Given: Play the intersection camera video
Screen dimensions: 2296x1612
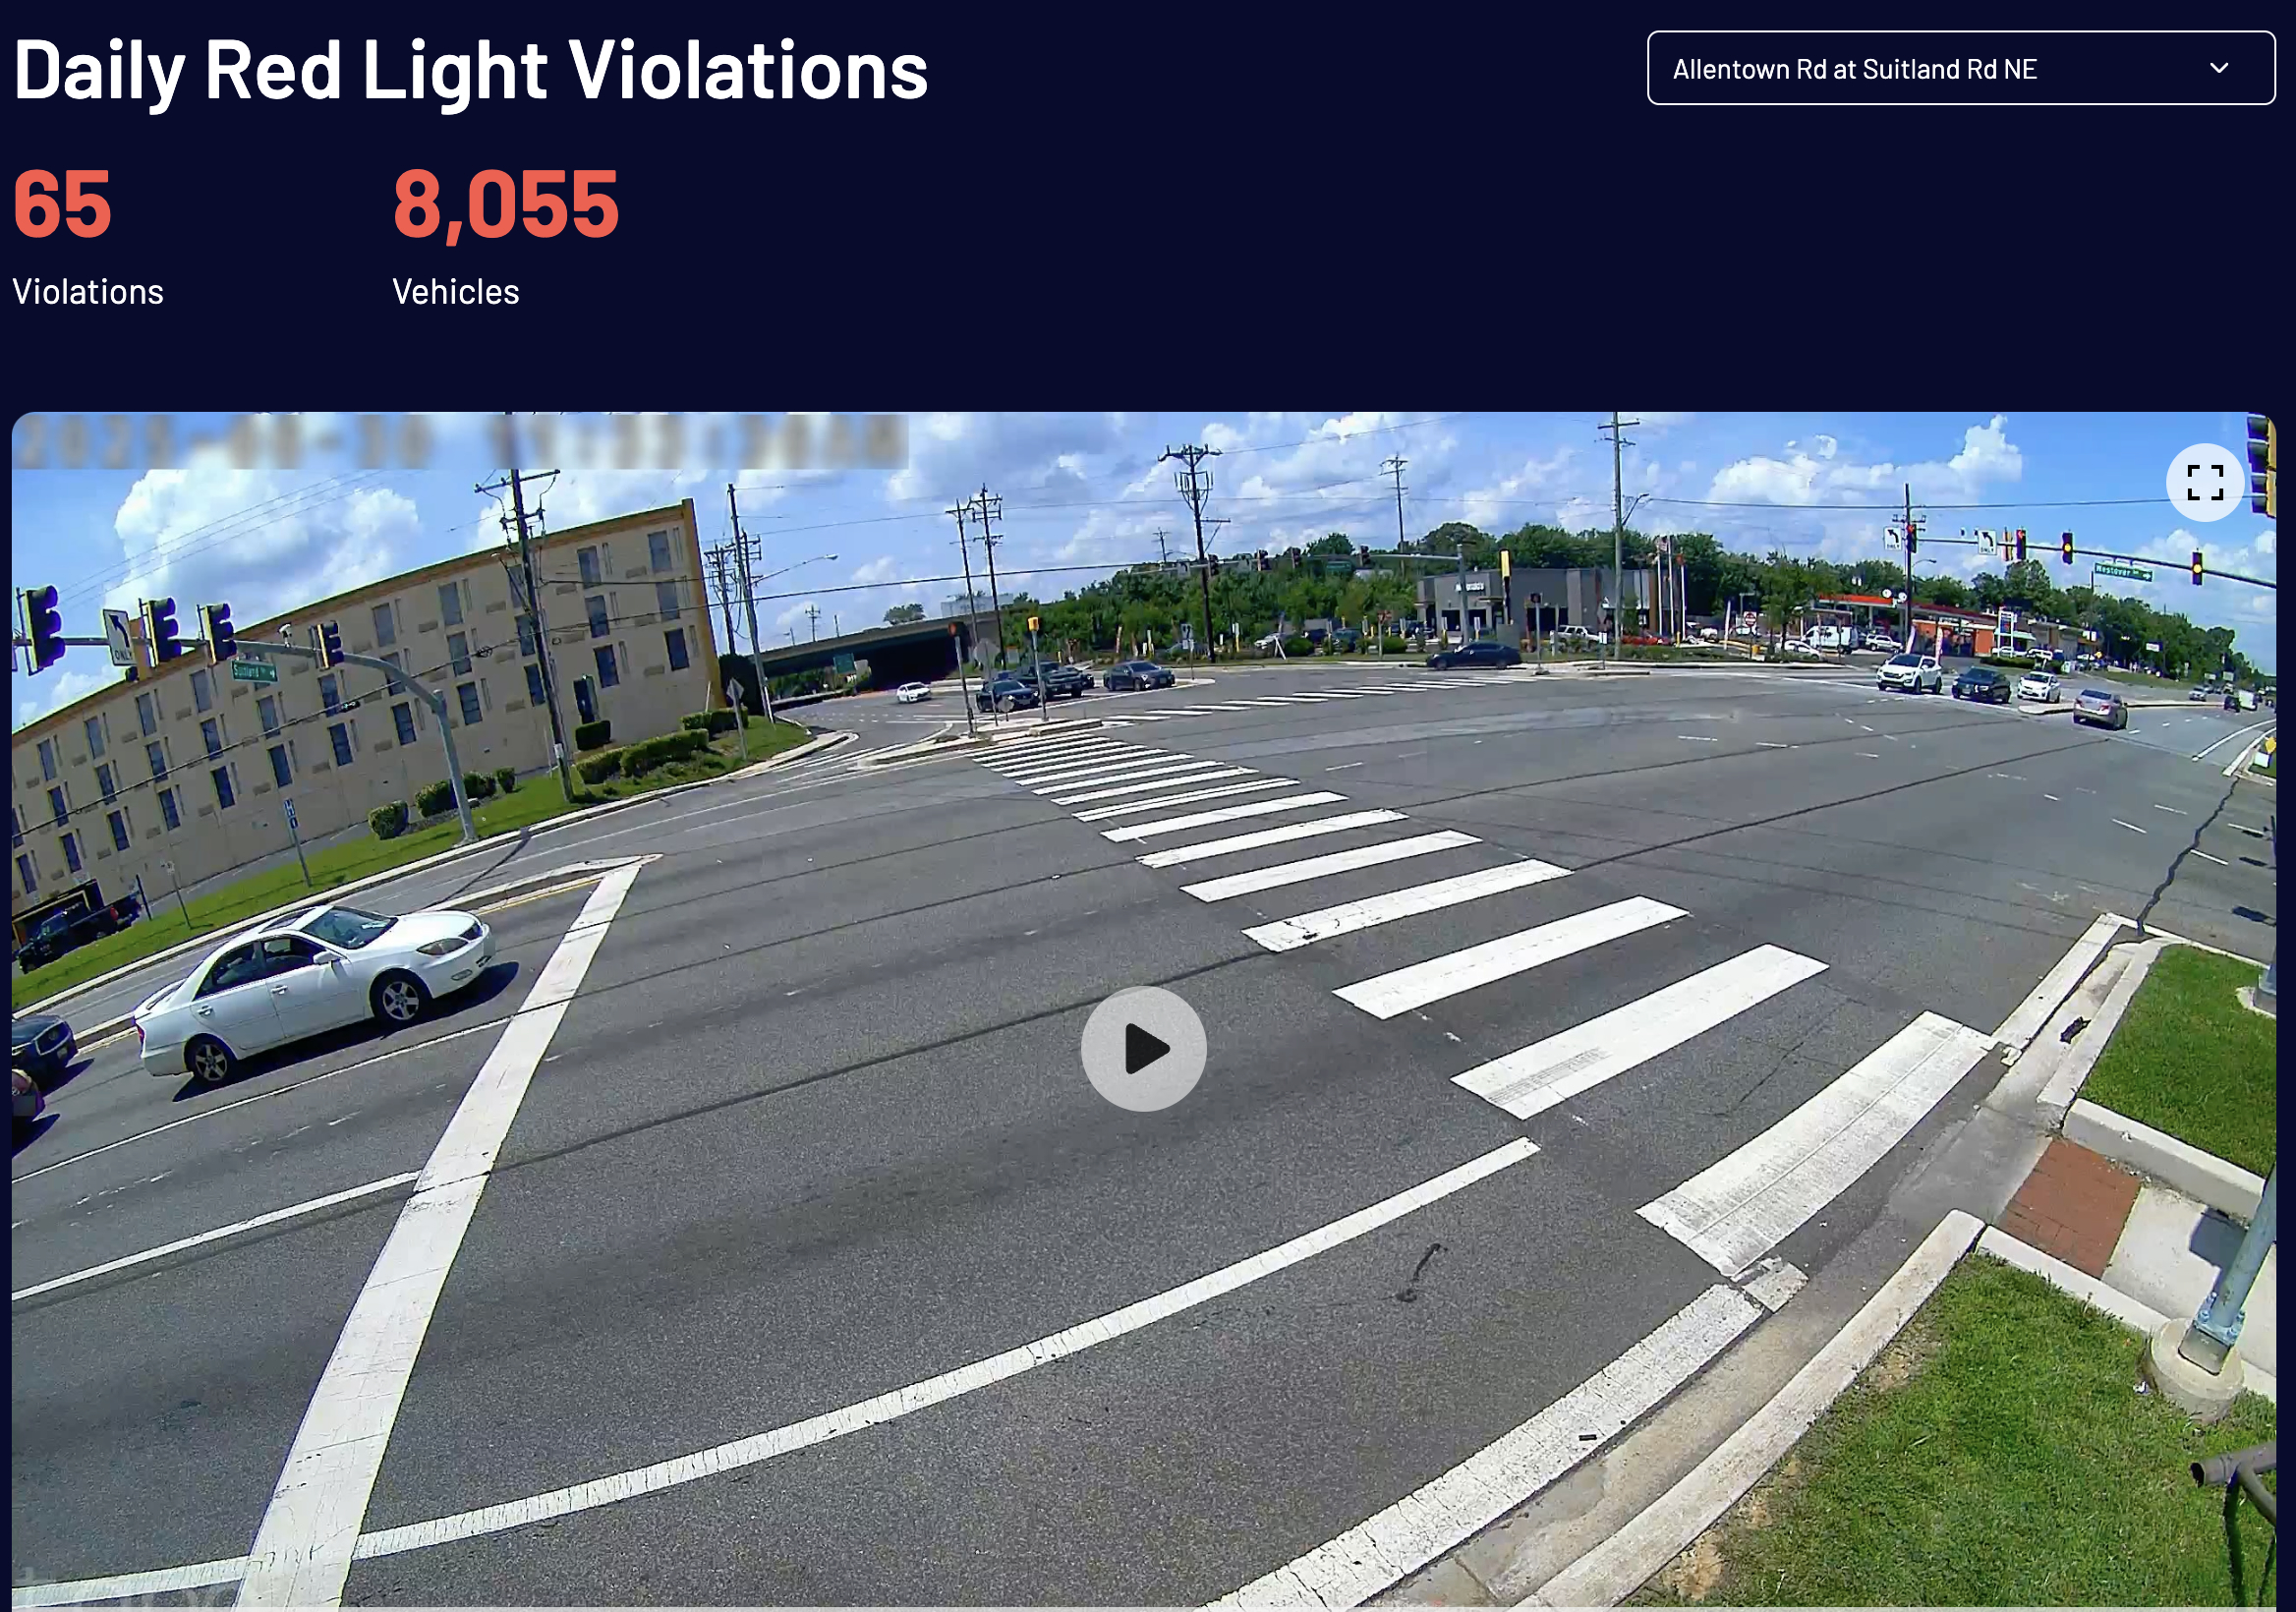Looking at the screenshot, I should tap(1143, 1048).
